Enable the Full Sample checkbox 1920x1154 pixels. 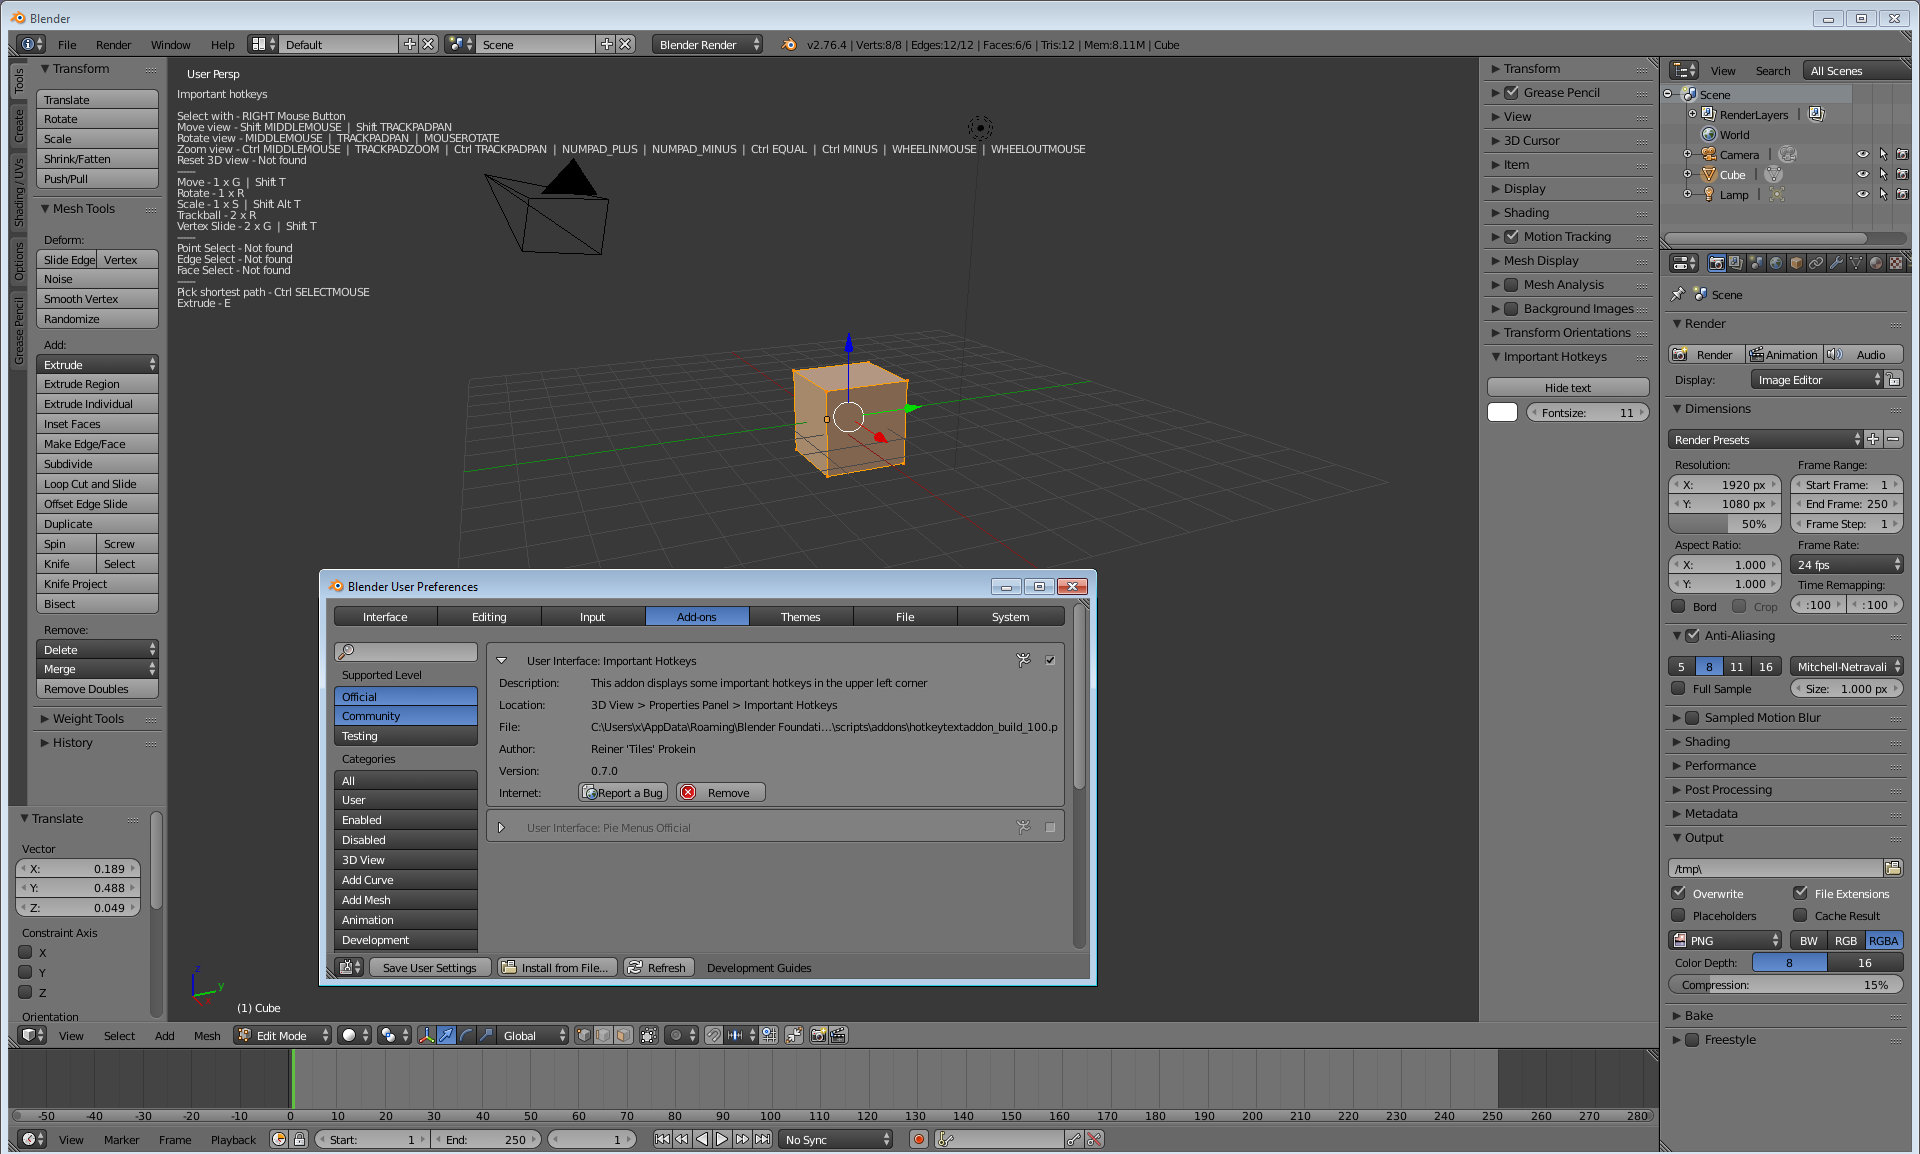click(x=1679, y=688)
